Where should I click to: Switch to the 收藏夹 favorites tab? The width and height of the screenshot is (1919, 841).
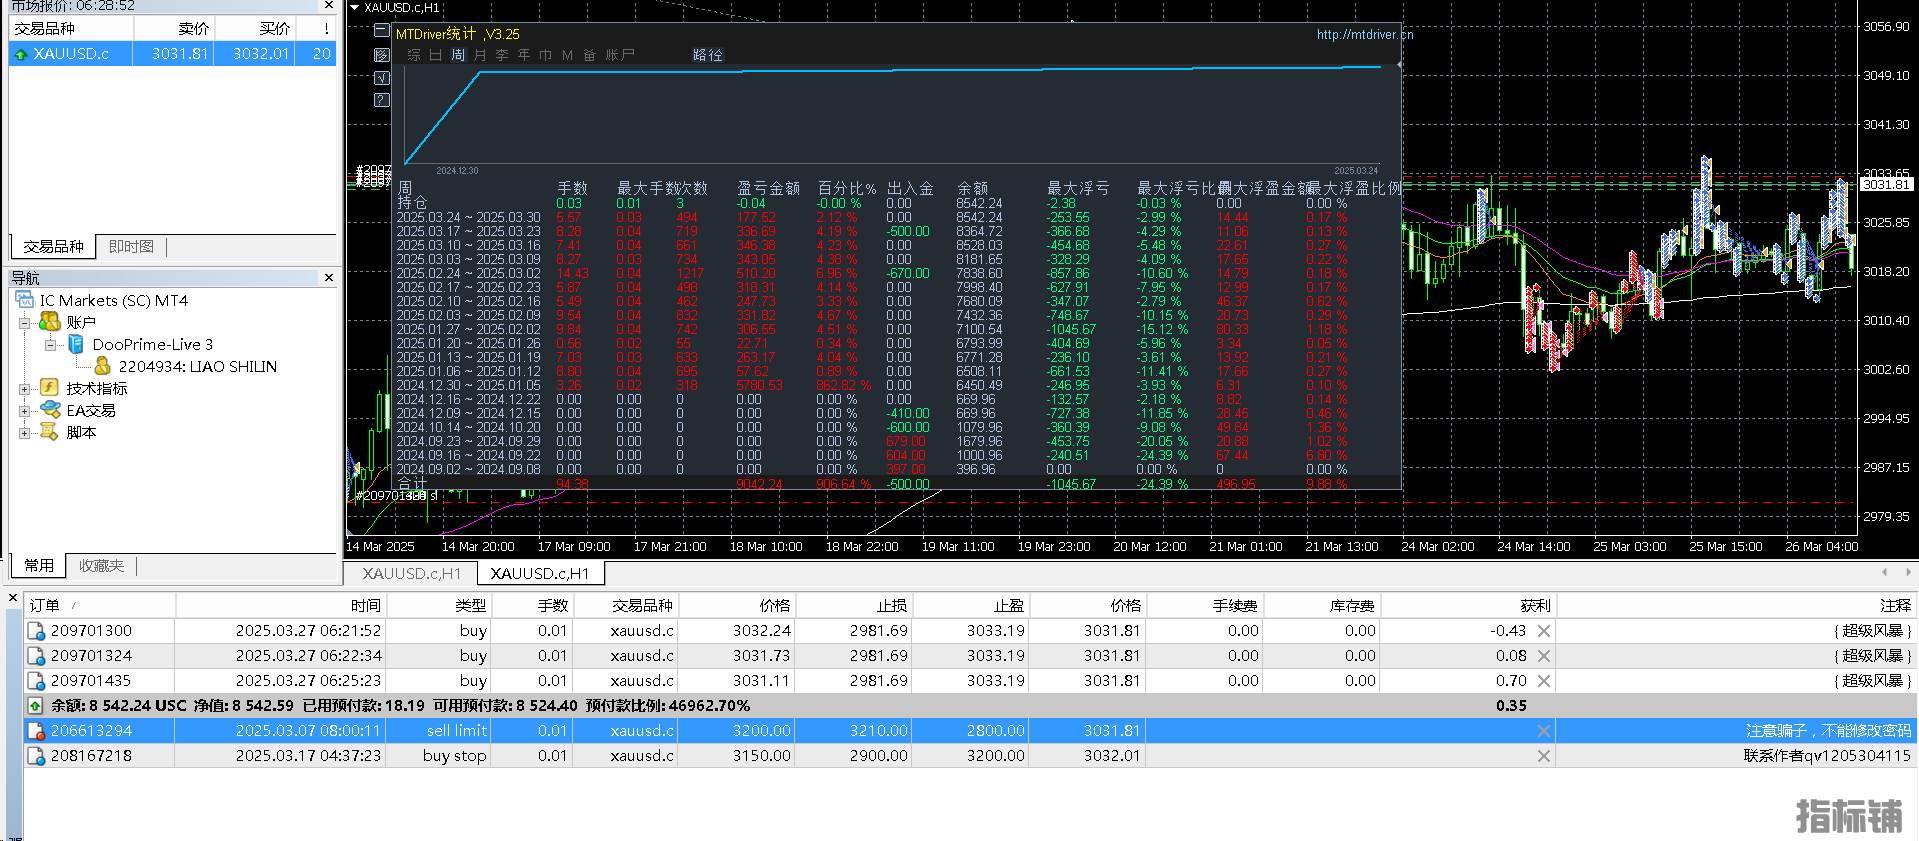(102, 565)
